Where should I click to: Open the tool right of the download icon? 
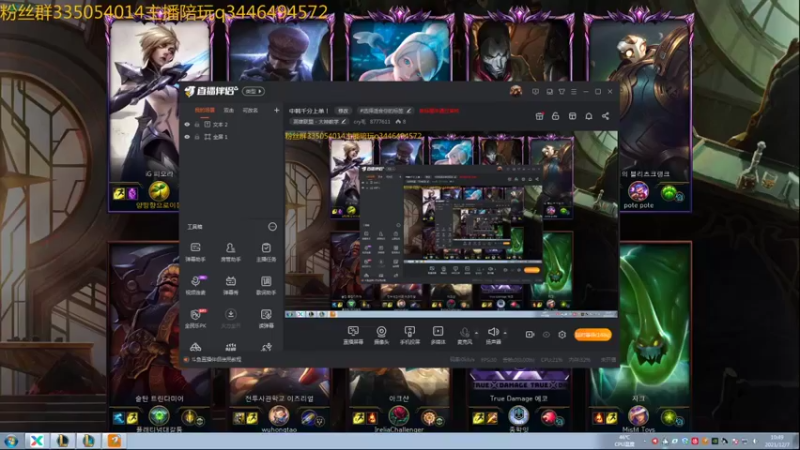point(266,318)
